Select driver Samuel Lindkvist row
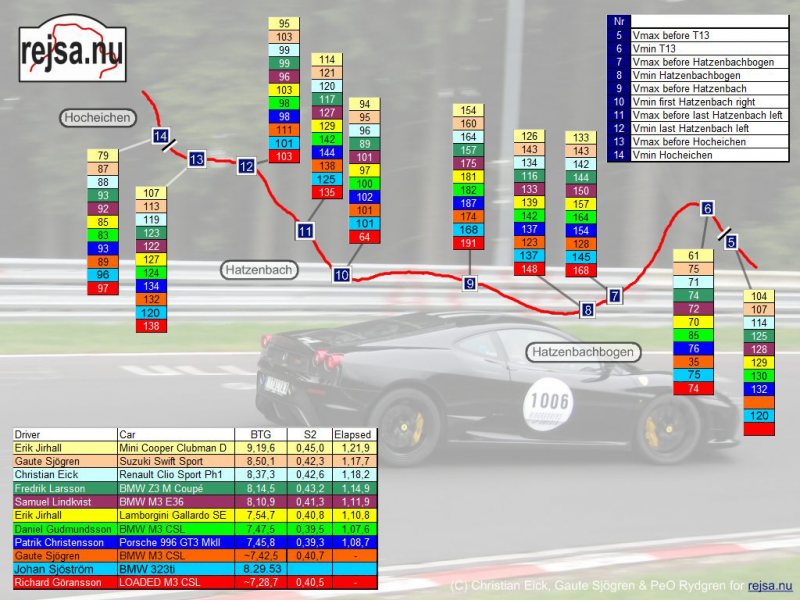Viewport: 800px width, 600px height. click(195, 502)
